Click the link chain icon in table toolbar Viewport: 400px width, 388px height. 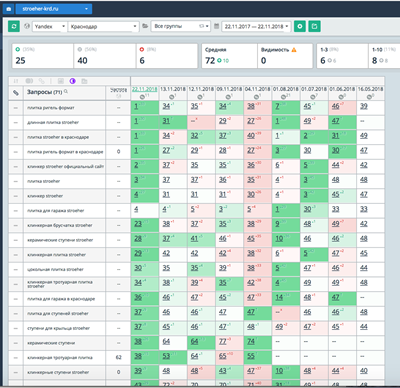pos(41,81)
